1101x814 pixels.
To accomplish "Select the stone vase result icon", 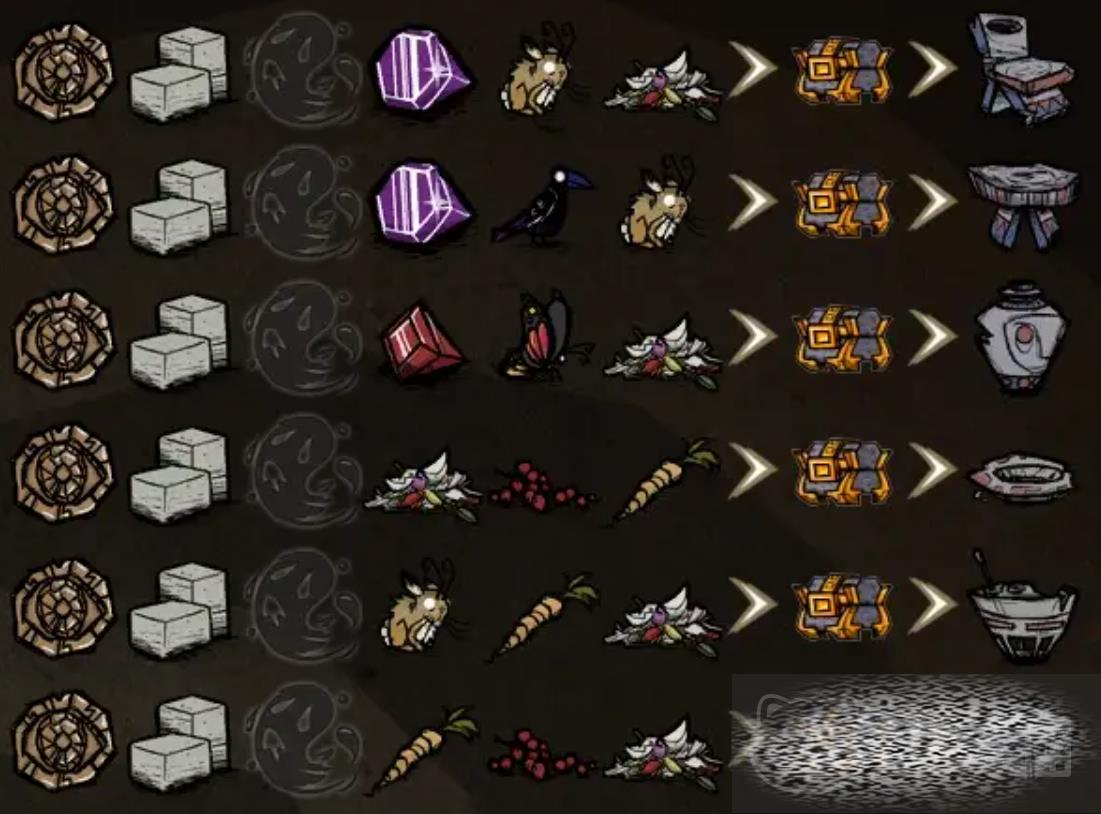I will click(1022, 336).
